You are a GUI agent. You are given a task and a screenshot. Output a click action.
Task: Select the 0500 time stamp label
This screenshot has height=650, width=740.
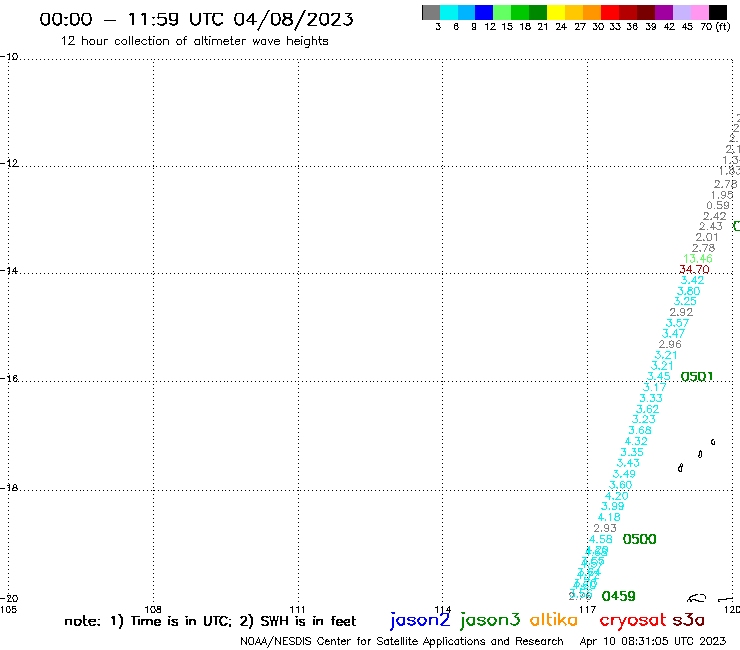pyautogui.click(x=639, y=539)
